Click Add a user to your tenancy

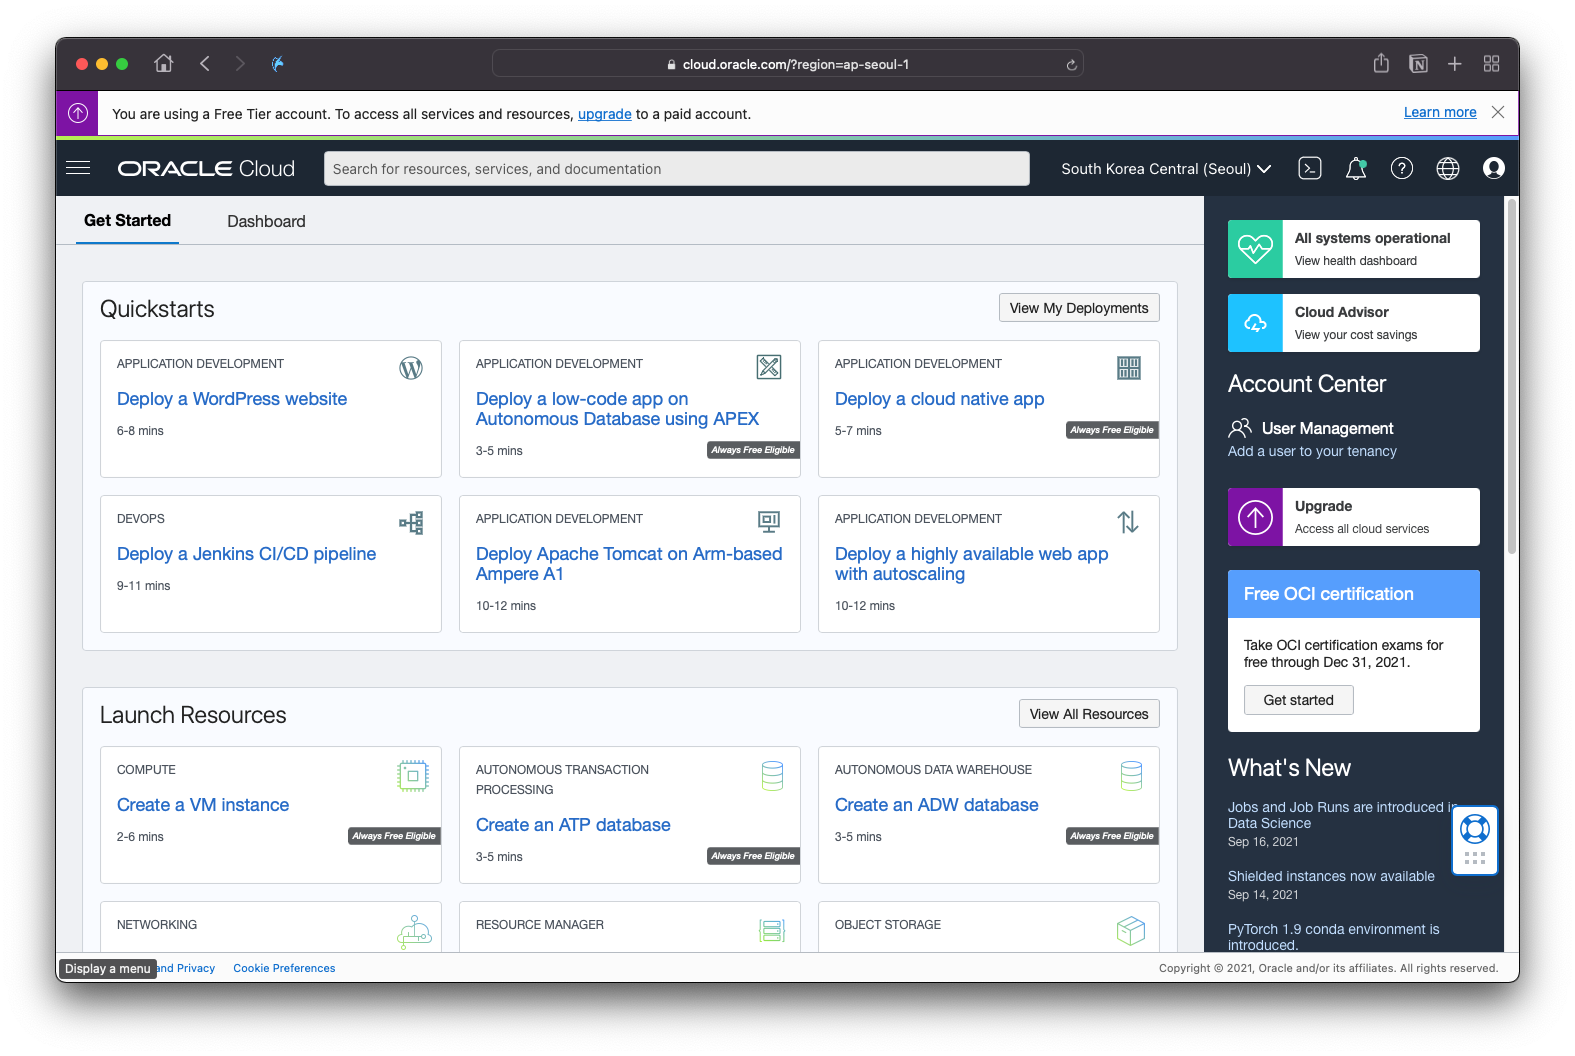click(x=1312, y=451)
